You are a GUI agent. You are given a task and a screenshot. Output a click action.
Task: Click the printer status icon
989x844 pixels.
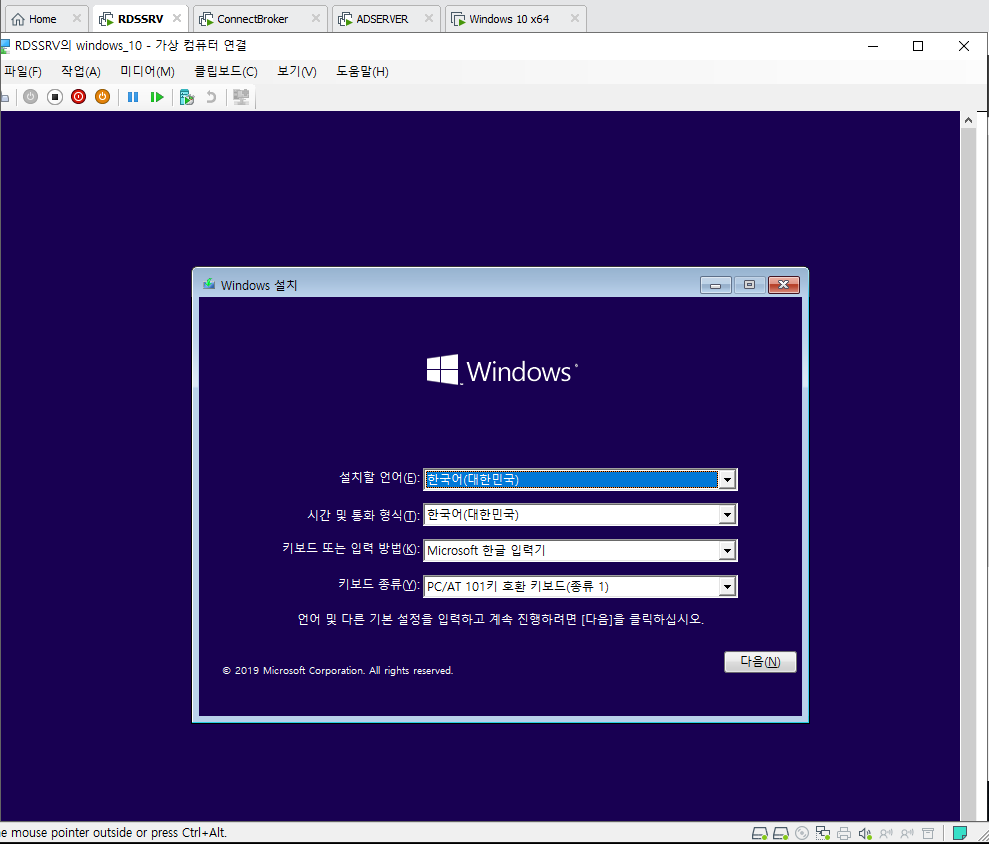tap(844, 833)
